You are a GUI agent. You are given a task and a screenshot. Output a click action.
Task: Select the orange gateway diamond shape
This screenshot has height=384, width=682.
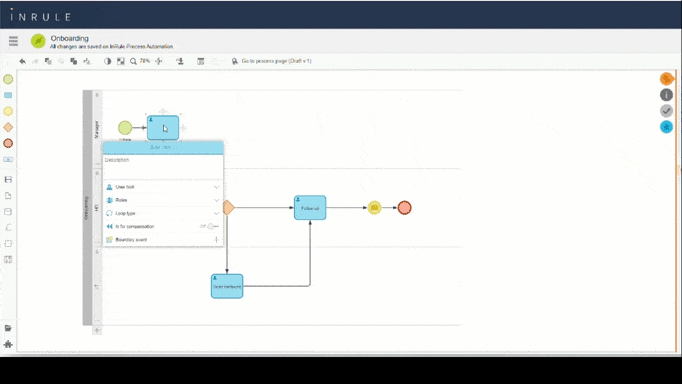(x=8, y=127)
